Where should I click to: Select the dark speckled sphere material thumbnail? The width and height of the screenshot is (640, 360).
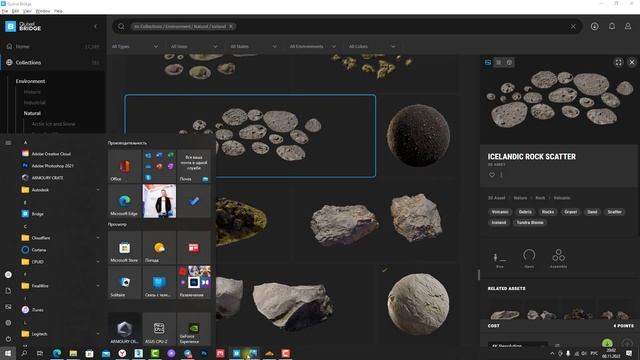418,136
